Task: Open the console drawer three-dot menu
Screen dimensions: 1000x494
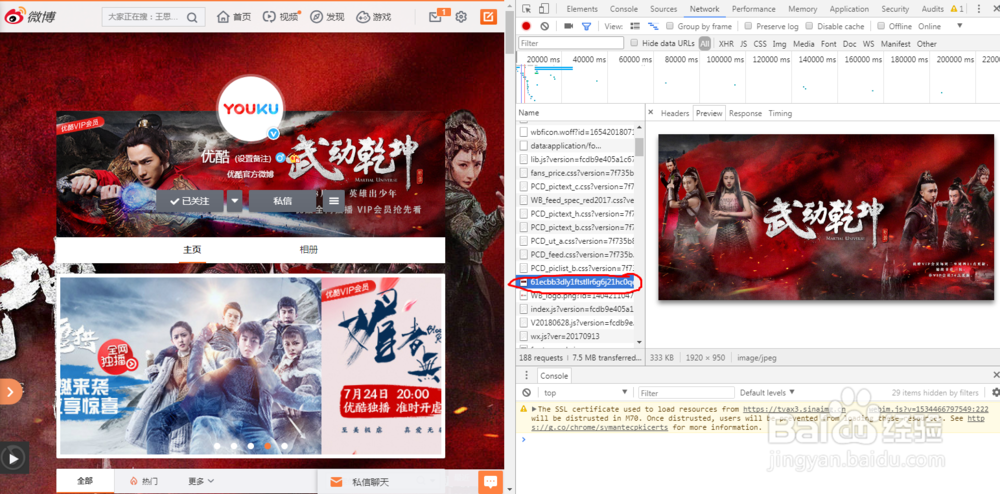Action: tap(526, 375)
